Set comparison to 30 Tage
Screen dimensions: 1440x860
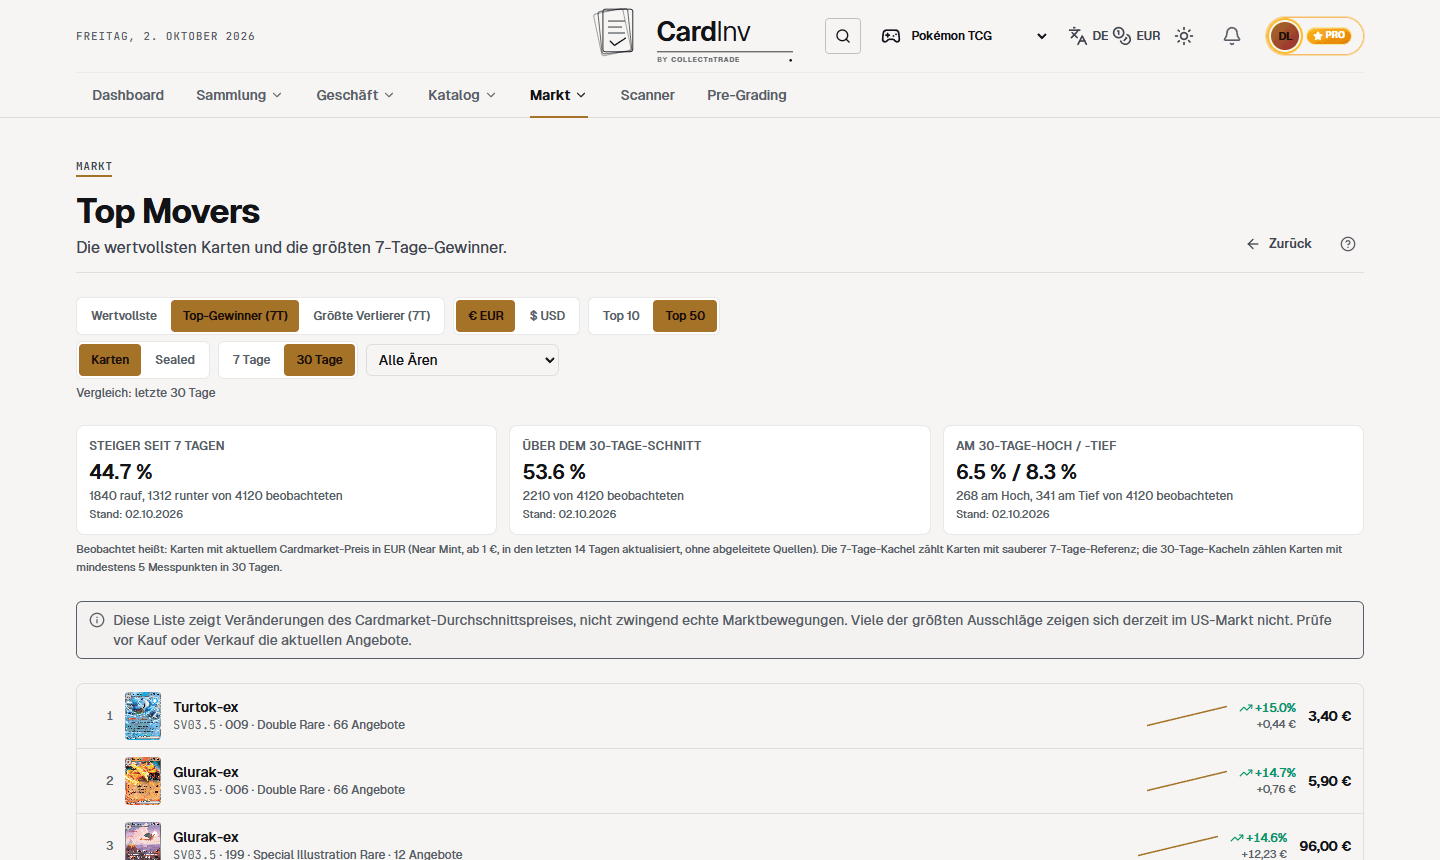click(x=320, y=360)
